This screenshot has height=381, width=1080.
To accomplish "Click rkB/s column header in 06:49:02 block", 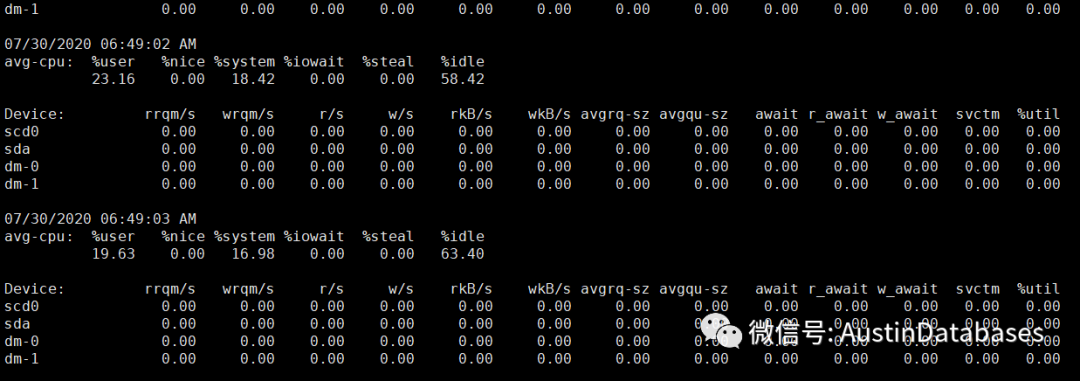I will 472,114.
